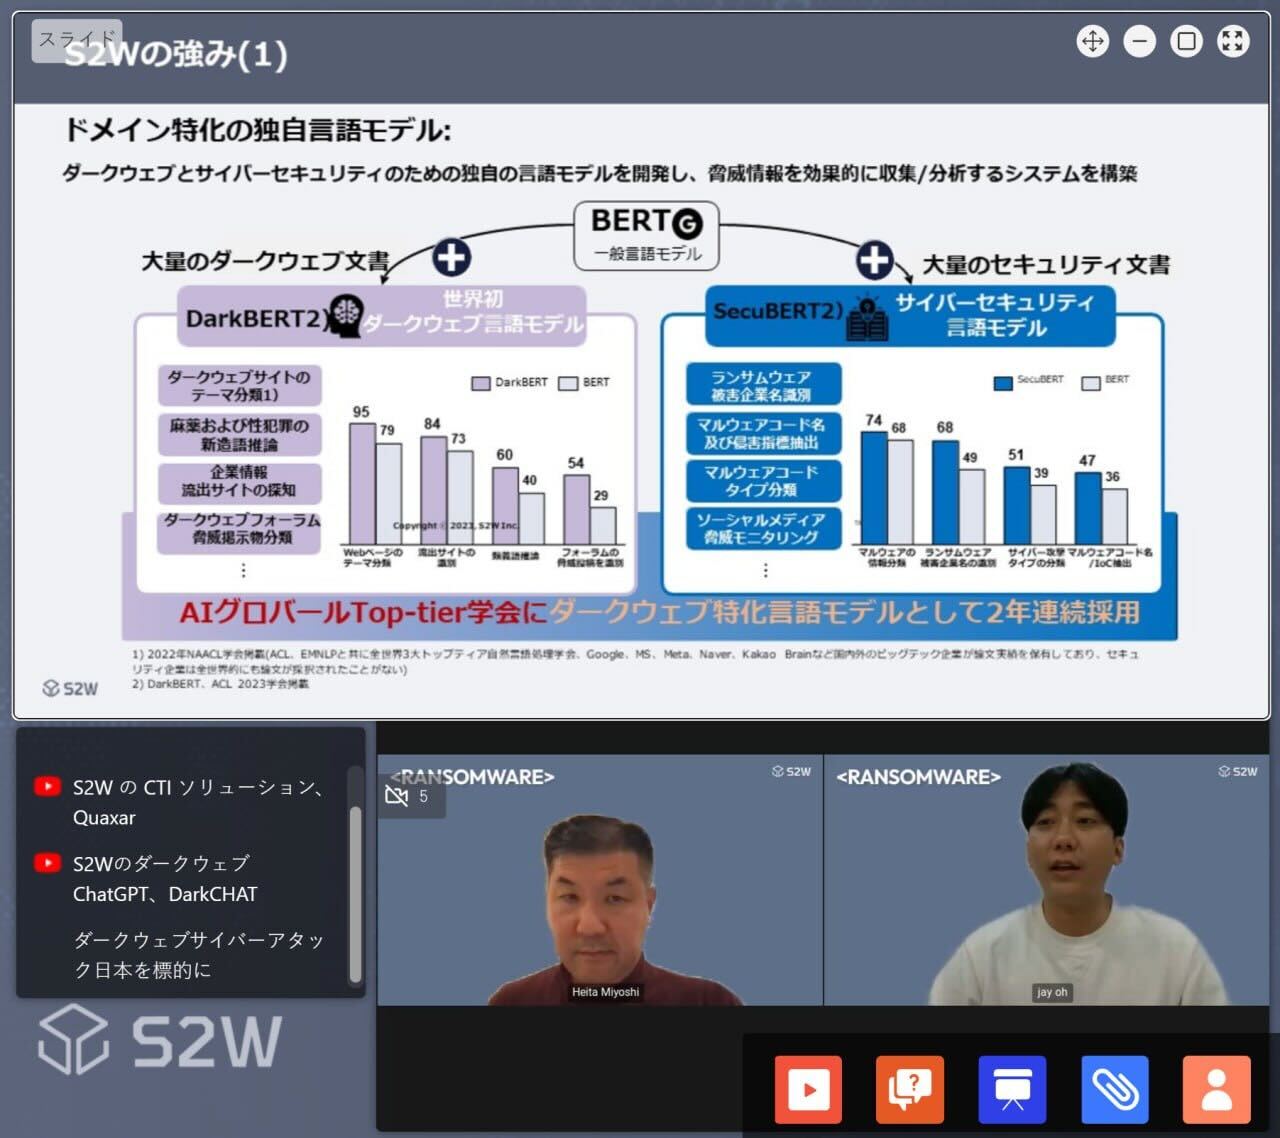Open the red video play panel button
Screen dimensions: 1280x1138
[x=808, y=1089]
